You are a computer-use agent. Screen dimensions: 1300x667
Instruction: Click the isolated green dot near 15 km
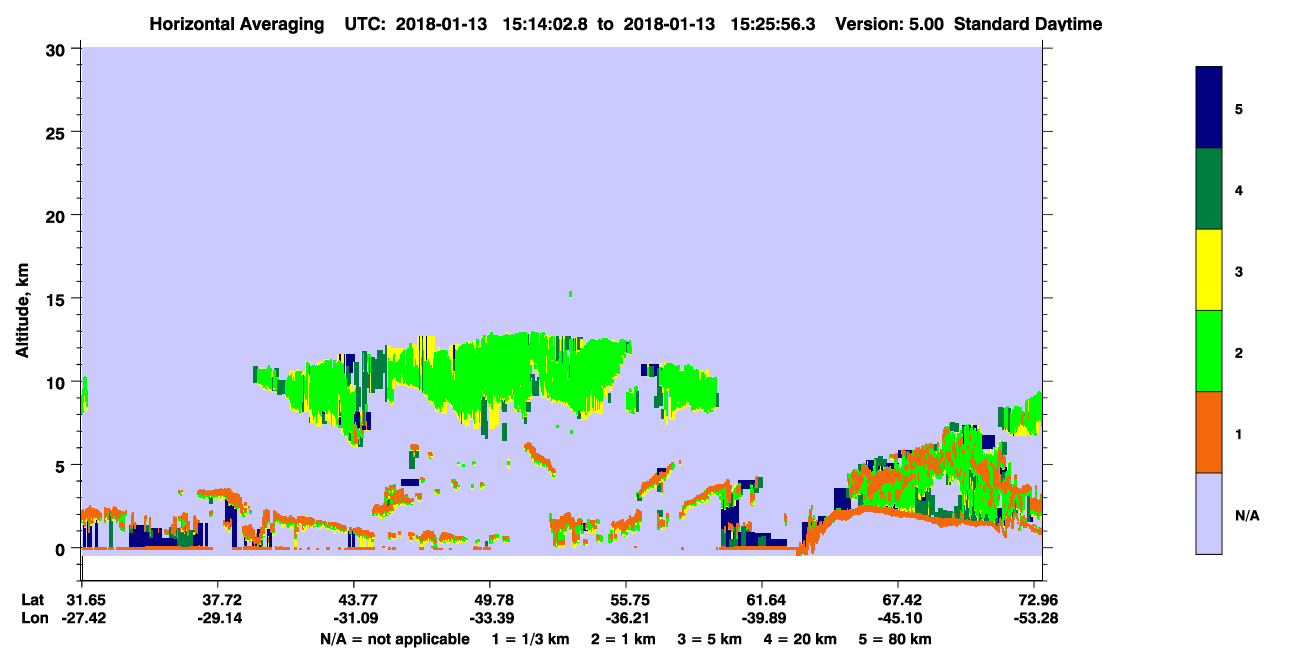[x=570, y=294]
